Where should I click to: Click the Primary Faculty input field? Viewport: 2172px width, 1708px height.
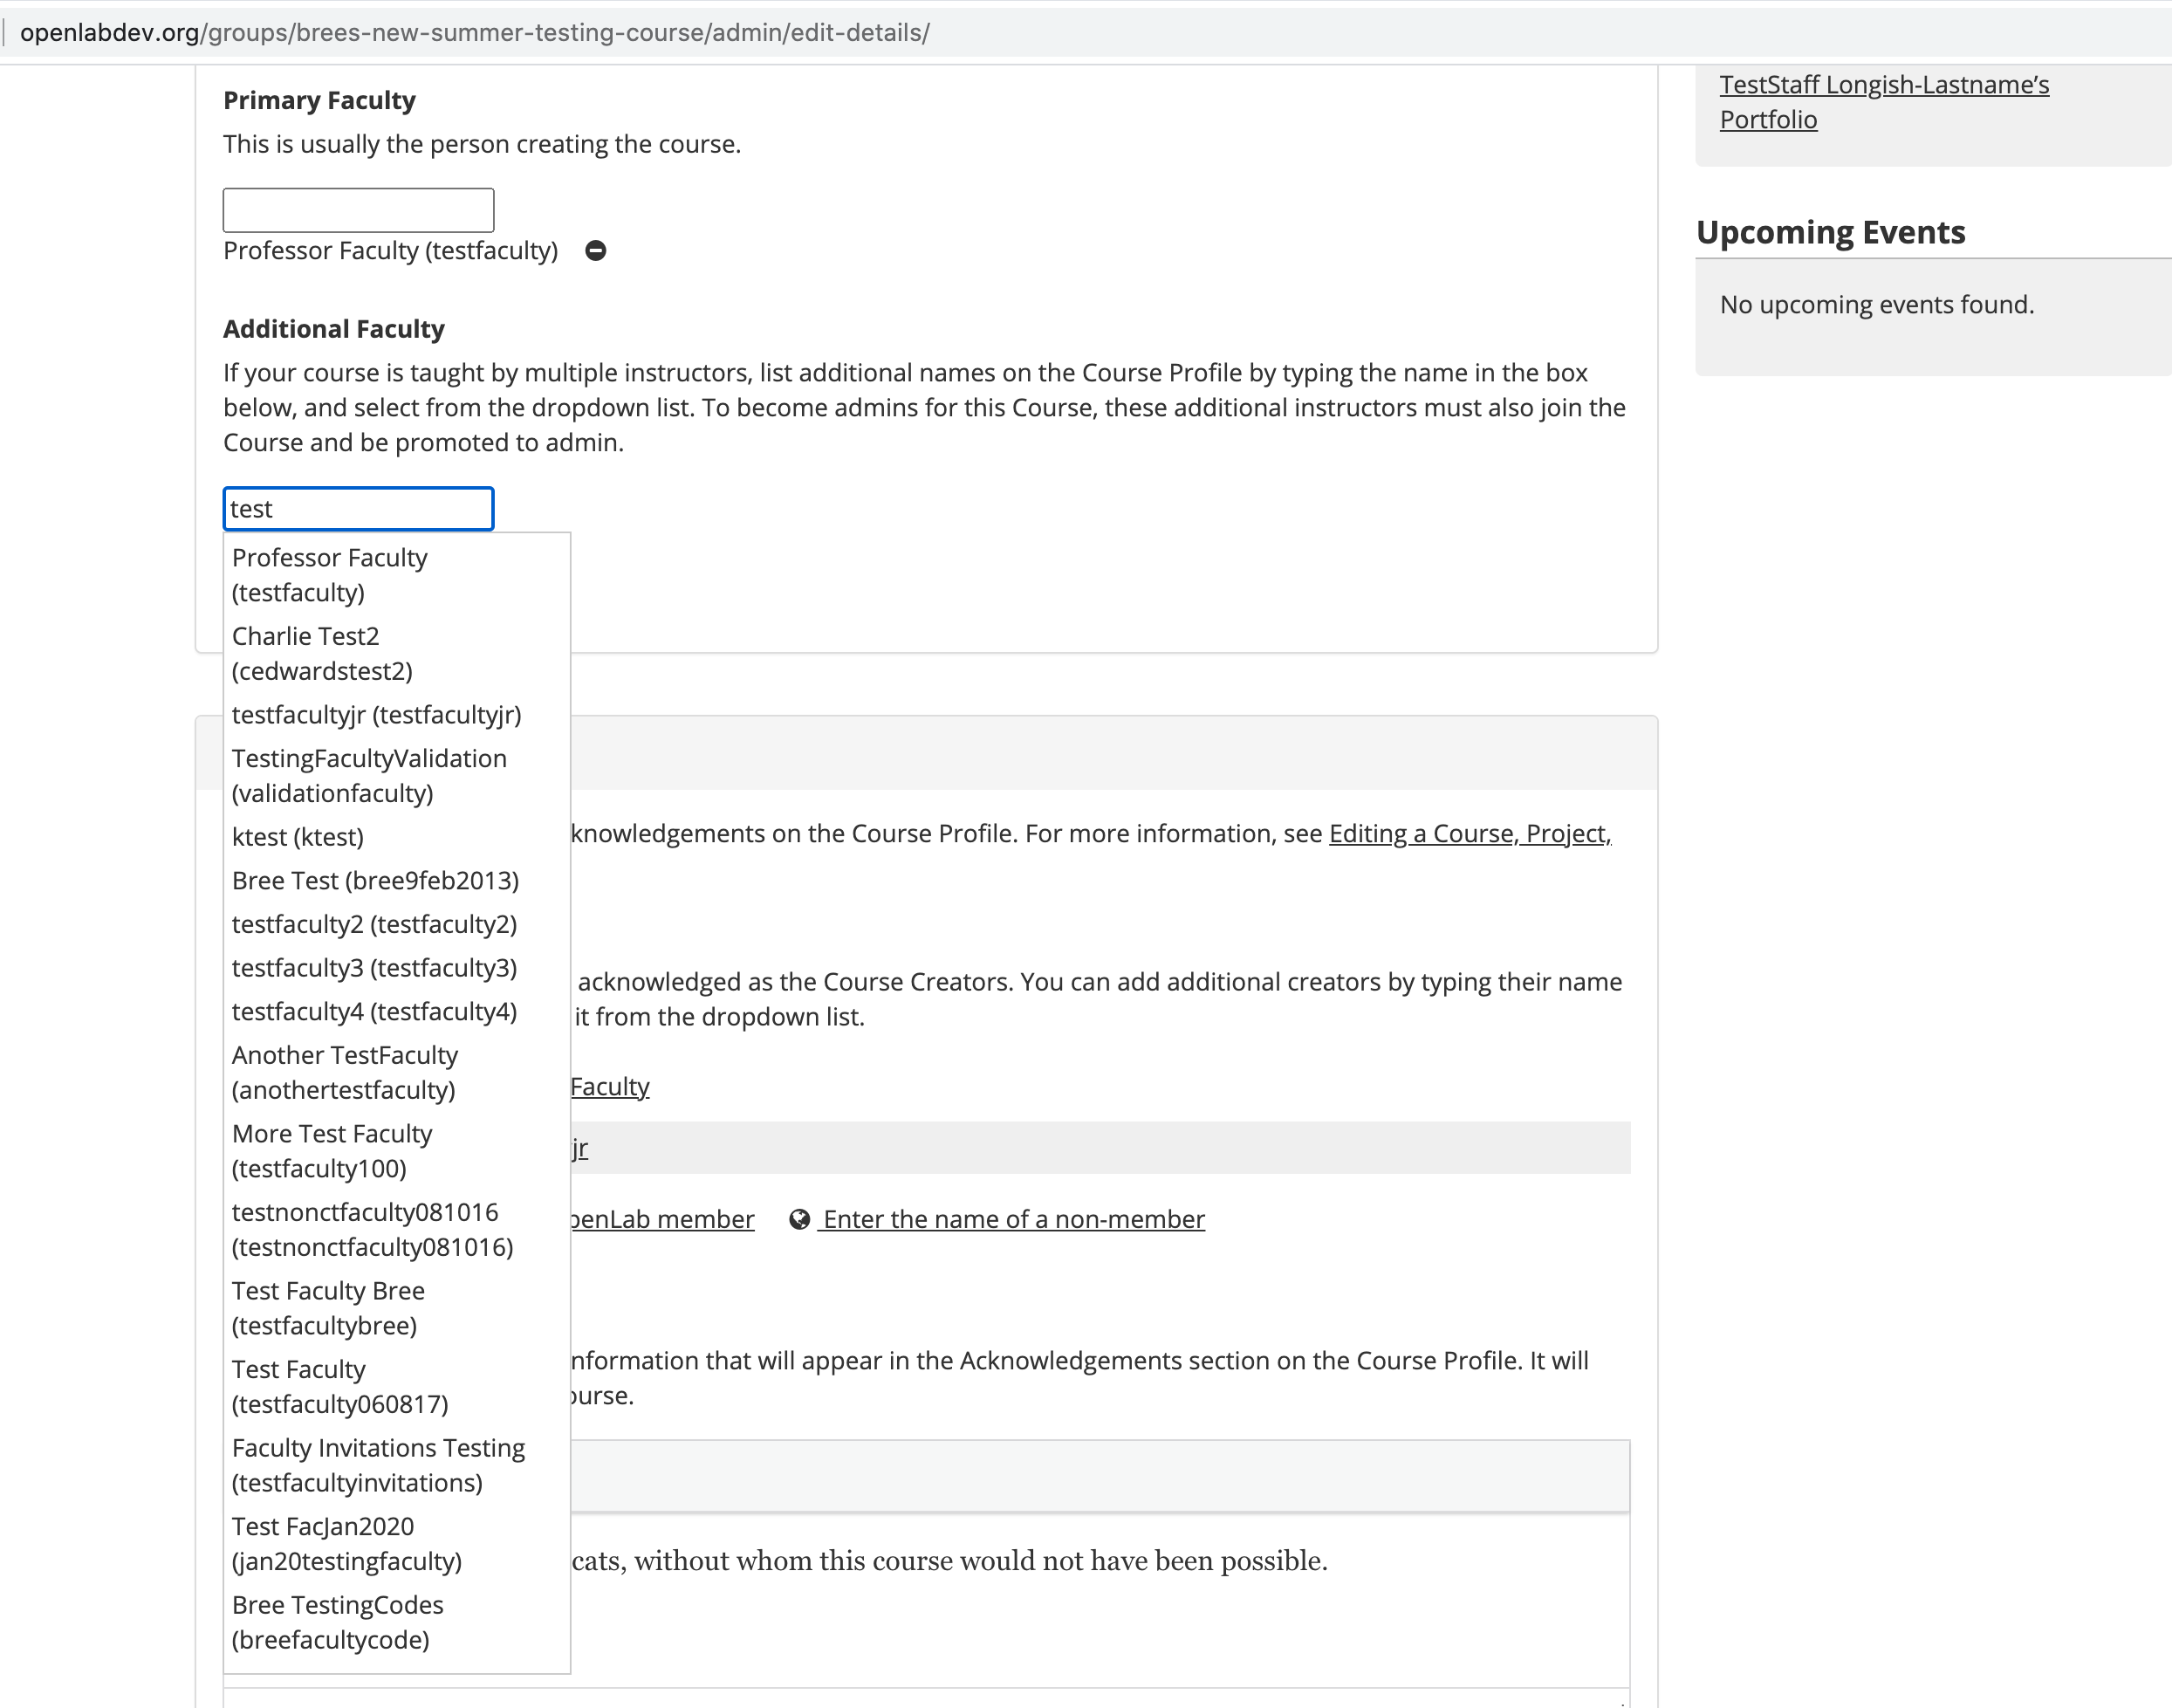[358, 210]
